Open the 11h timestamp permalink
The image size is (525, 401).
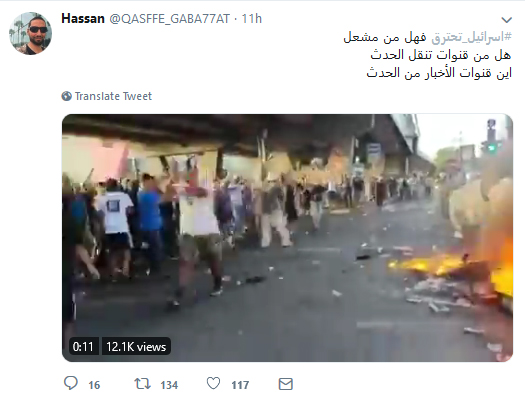pos(252,19)
